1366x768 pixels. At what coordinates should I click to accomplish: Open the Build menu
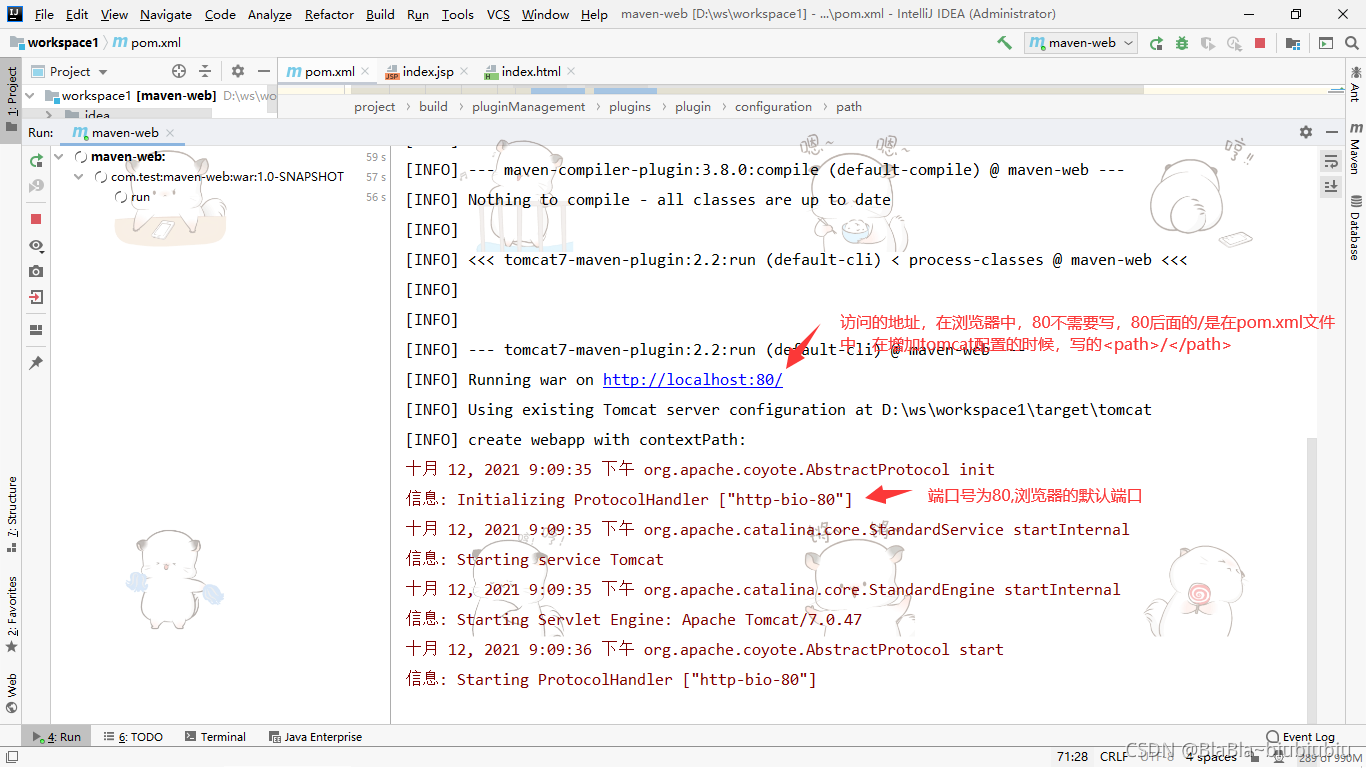coord(380,14)
